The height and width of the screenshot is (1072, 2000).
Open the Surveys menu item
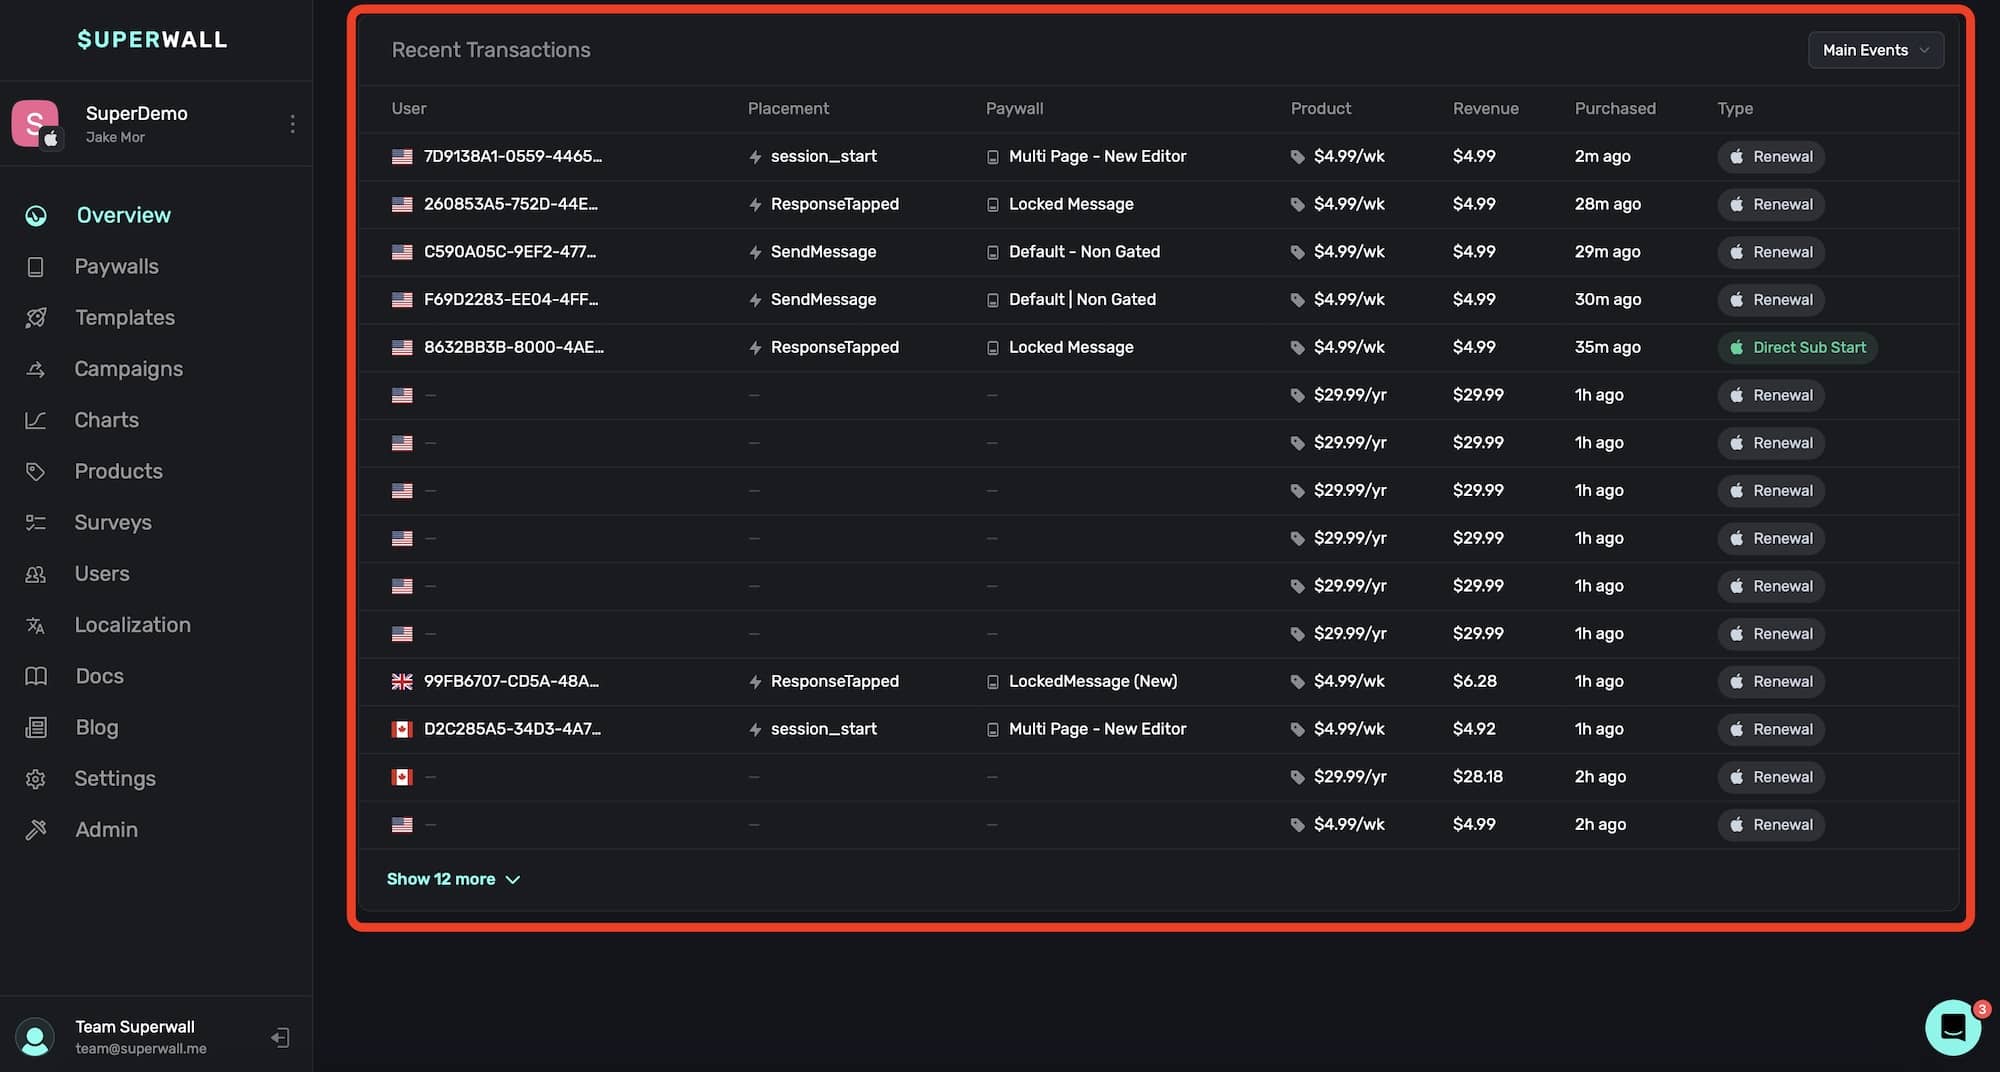pyautogui.click(x=113, y=523)
